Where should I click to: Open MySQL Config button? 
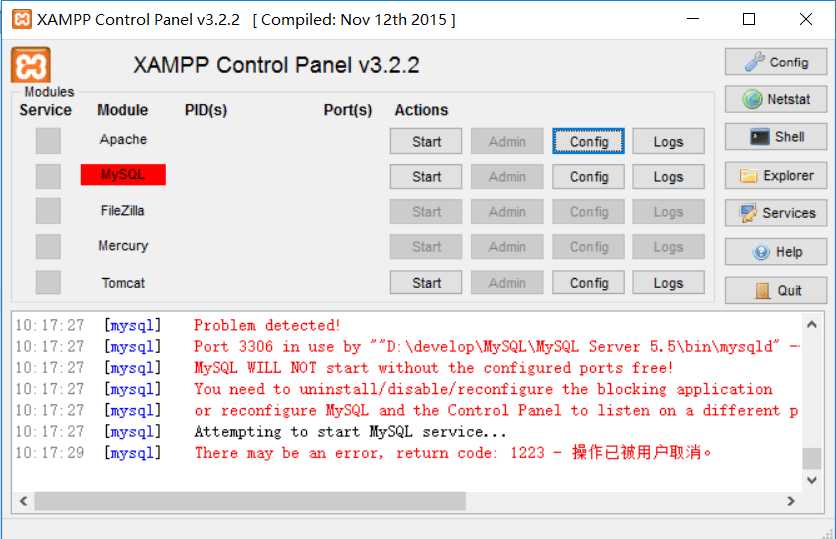pos(588,176)
